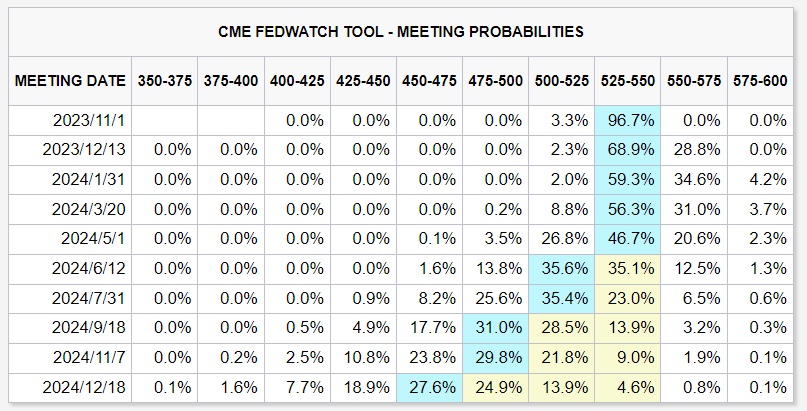Select the 2024/12/18 meeting date cell

pos(86,386)
